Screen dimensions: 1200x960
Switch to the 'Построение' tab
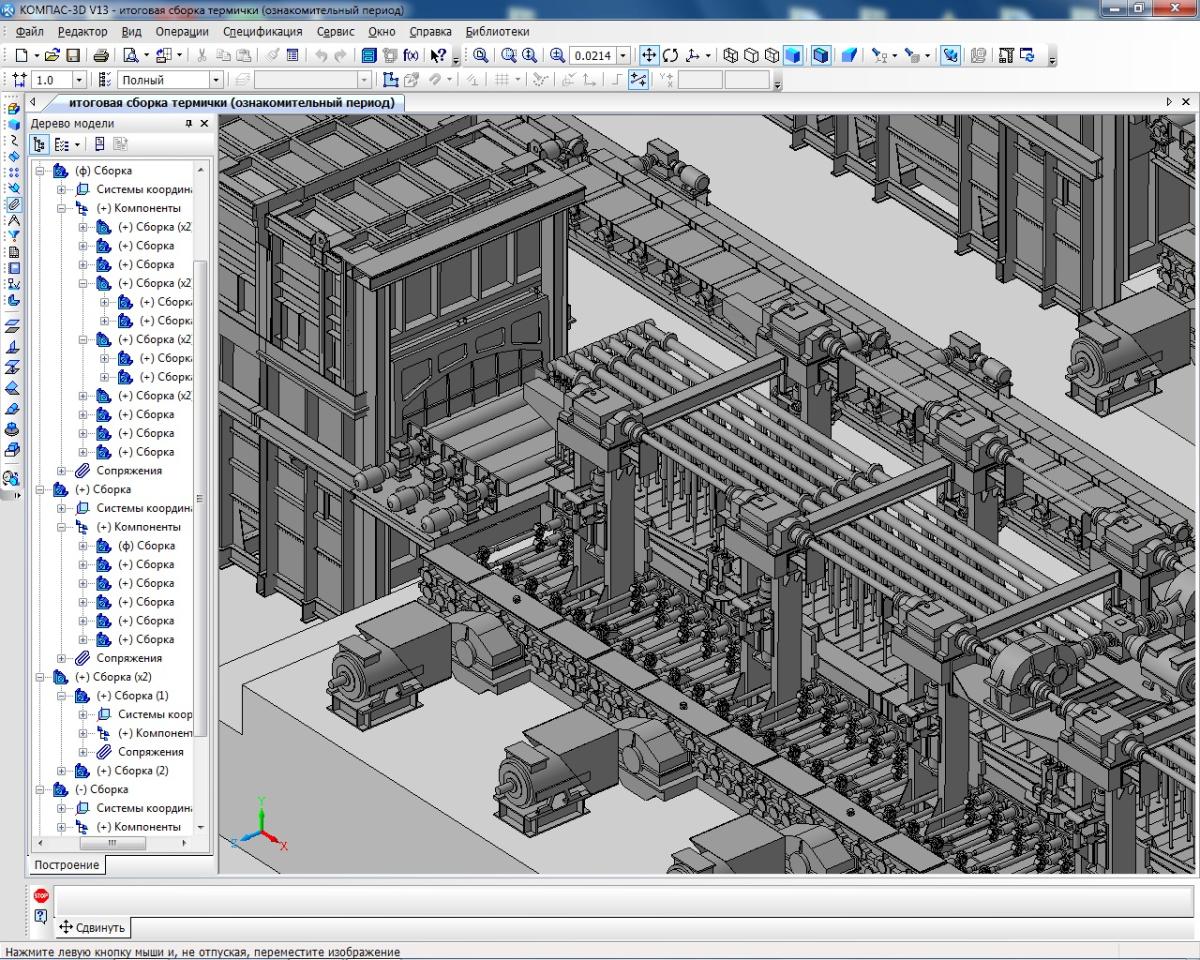tap(67, 865)
